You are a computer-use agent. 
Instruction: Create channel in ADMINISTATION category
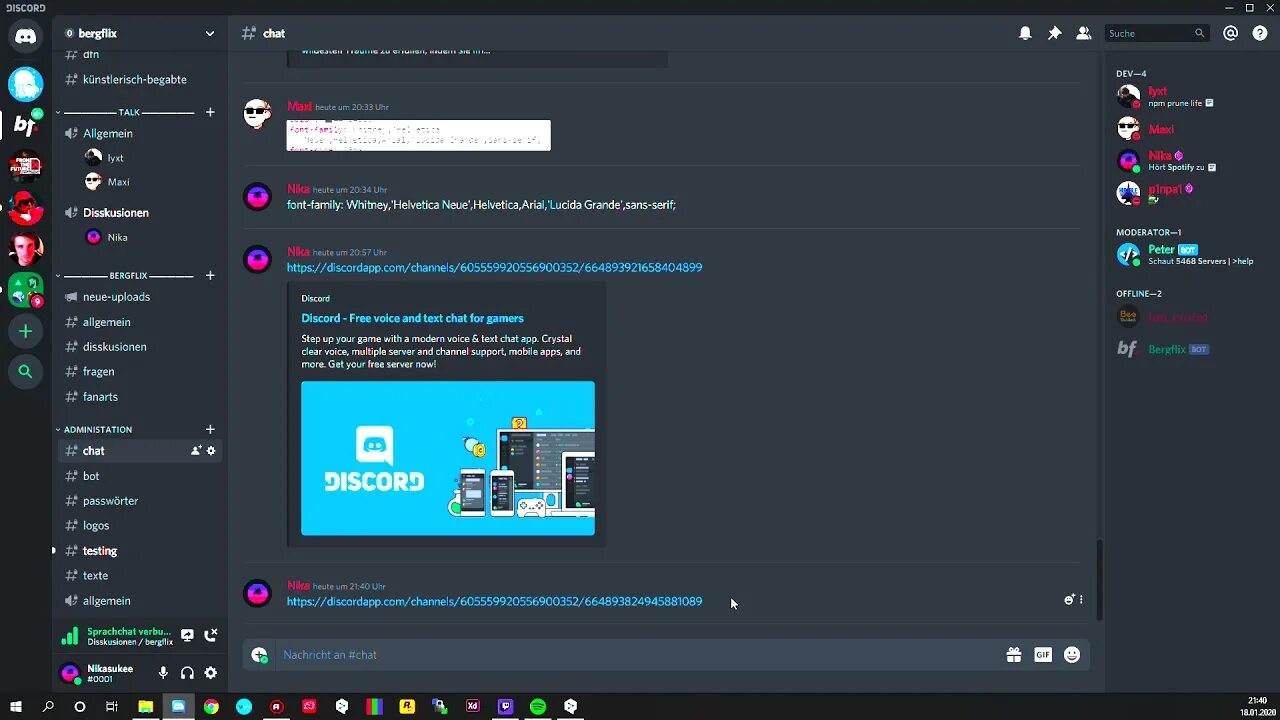point(210,429)
